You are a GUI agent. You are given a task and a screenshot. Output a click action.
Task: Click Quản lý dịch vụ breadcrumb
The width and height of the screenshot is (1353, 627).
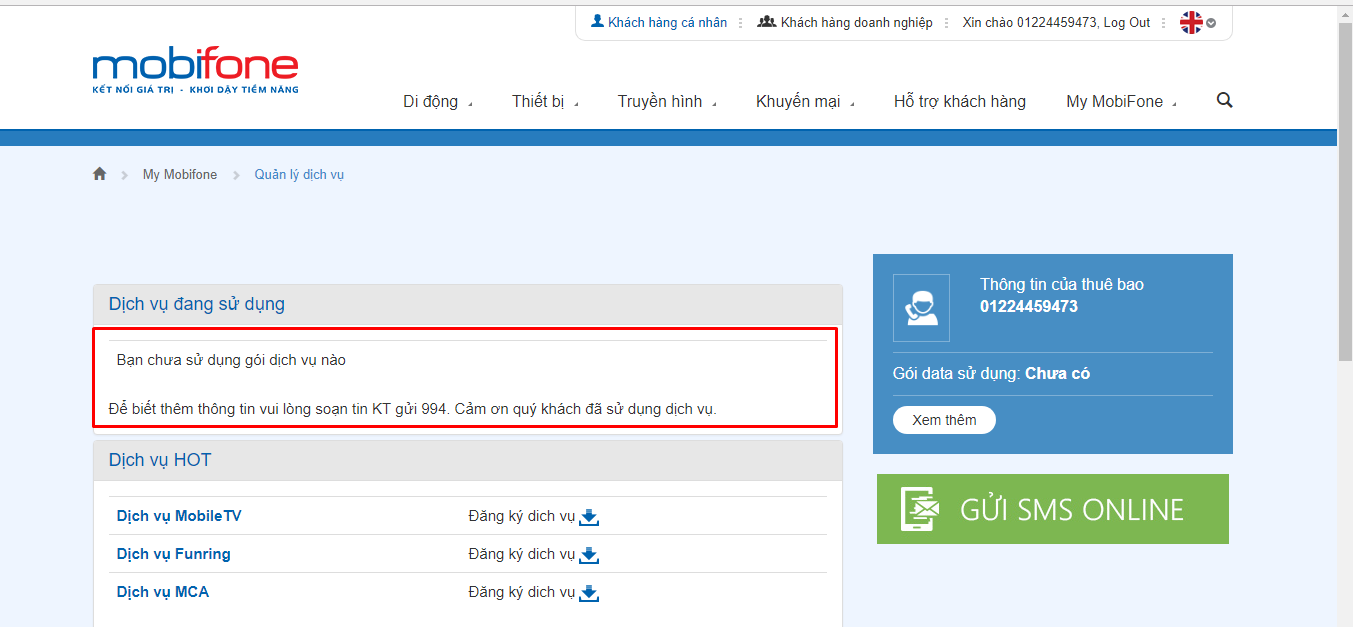point(299,174)
